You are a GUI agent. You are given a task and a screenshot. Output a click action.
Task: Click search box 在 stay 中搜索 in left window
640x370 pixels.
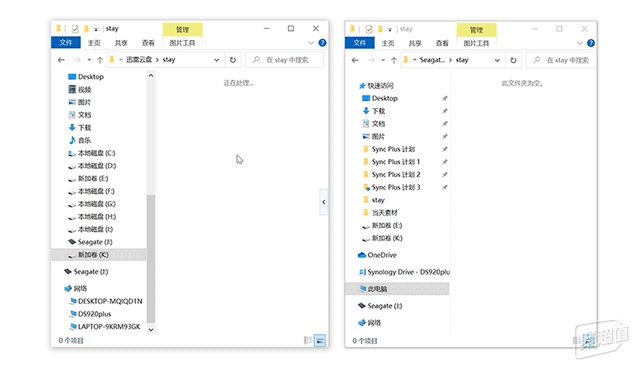pos(285,60)
